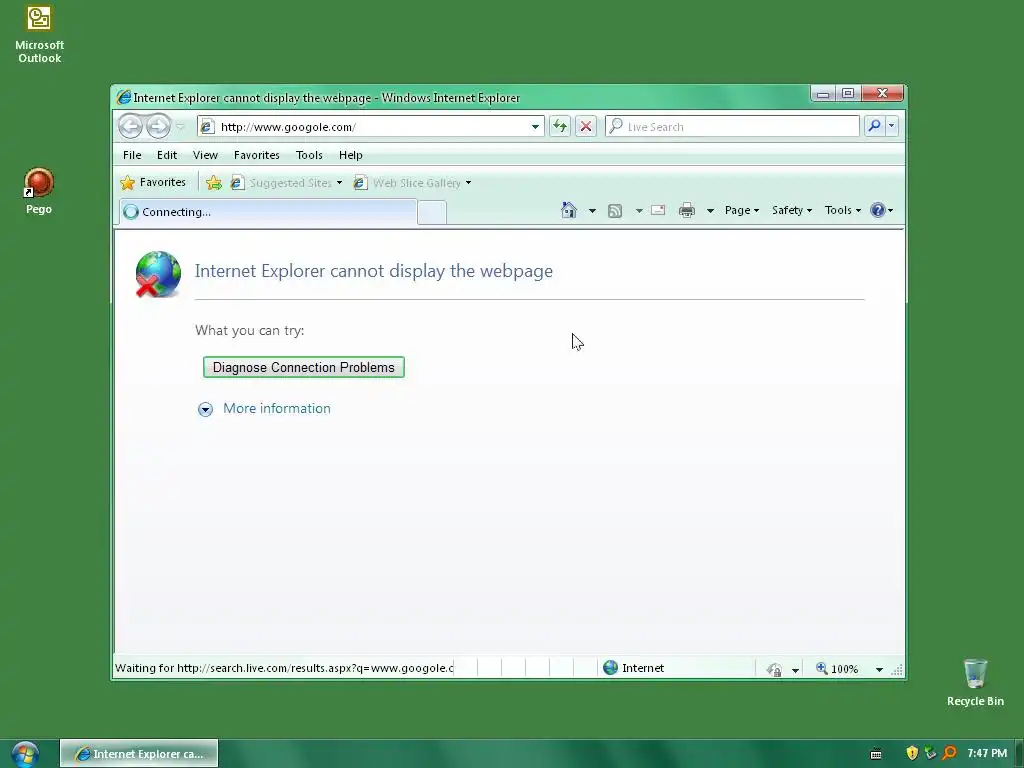The height and width of the screenshot is (768, 1024).
Task: Minimize the Internet Explorer window
Action: tap(823, 94)
